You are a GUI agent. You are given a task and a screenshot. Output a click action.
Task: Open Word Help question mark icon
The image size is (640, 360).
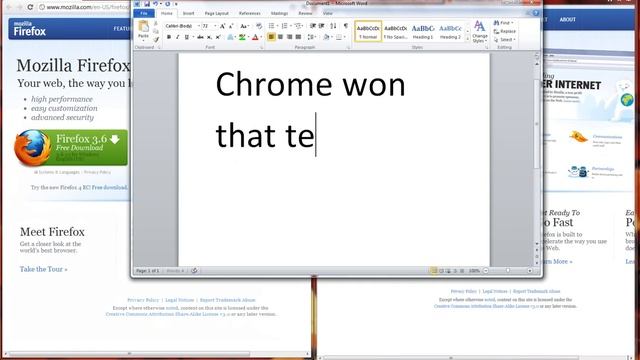[x=536, y=13]
